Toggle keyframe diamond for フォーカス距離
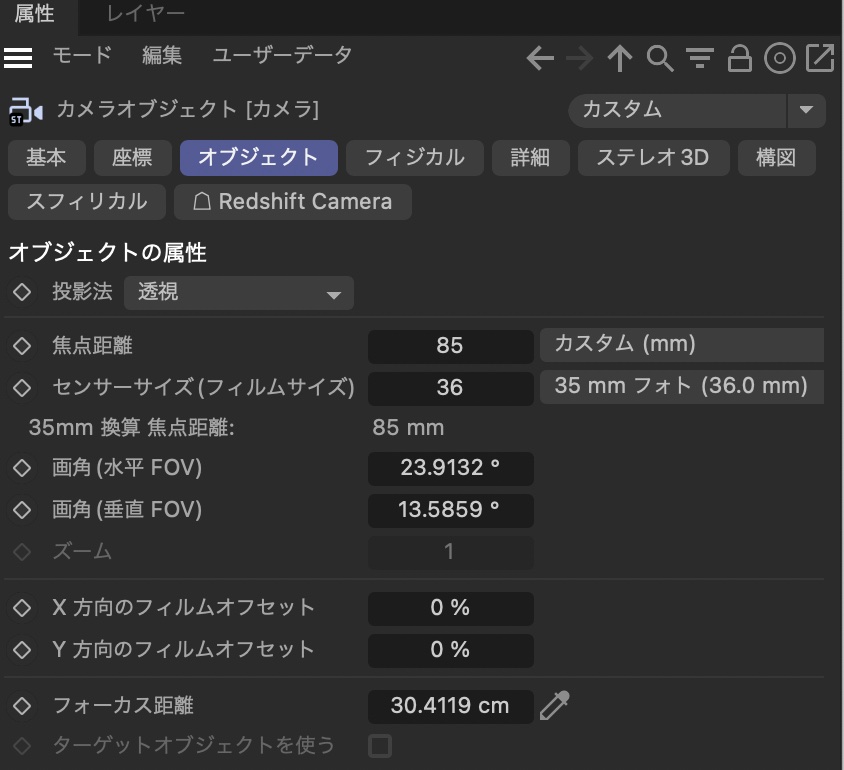Image resolution: width=844 pixels, height=770 pixels. pos(21,706)
